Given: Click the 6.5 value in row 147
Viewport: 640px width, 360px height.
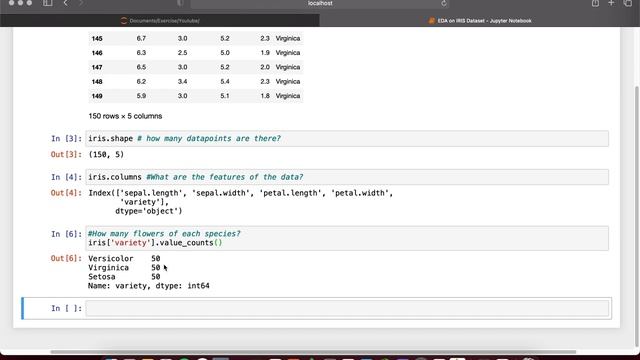Looking at the screenshot, I should tap(141, 67).
